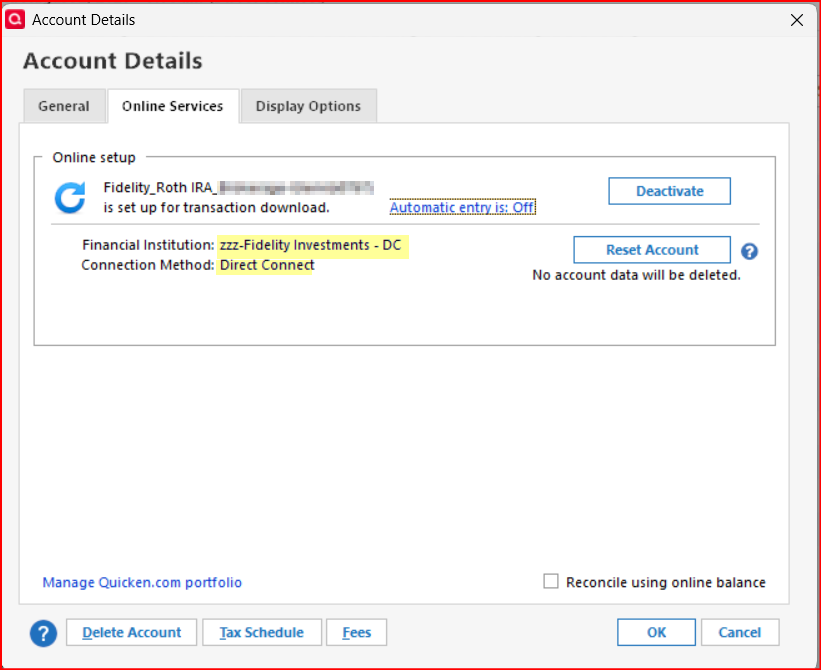
Task: Open help for Reset Account
Action: tap(749, 251)
